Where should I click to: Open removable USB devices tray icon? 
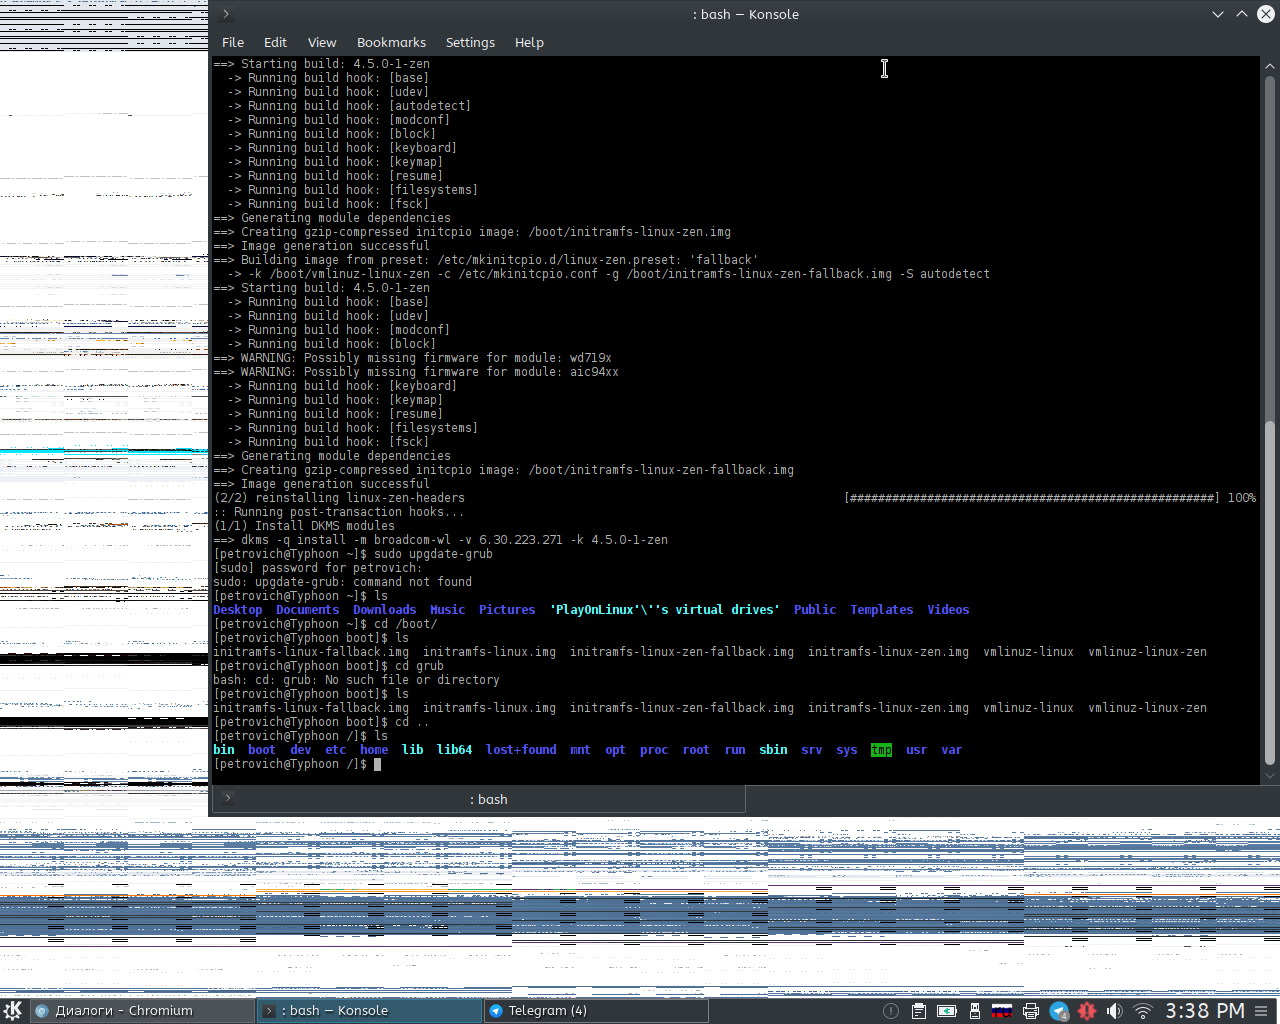[974, 1011]
